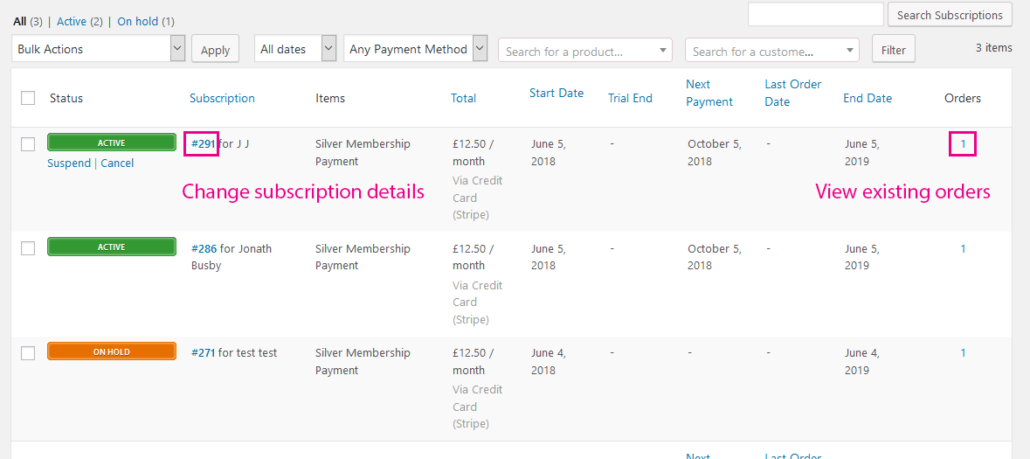Suspend subscription #291
1030x459 pixels.
click(68, 163)
